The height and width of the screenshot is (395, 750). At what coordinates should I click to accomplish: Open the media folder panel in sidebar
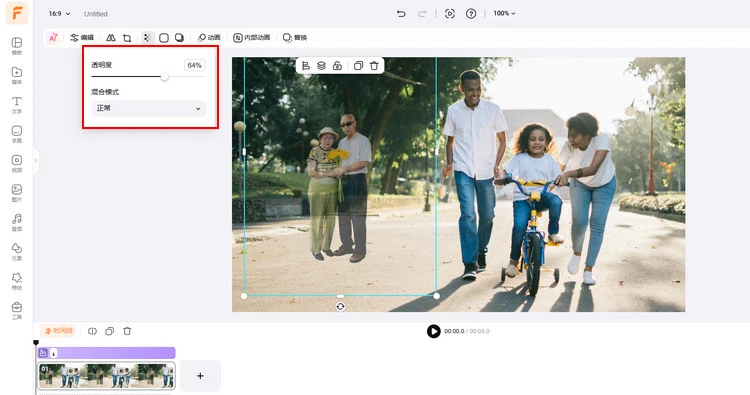pyautogui.click(x=17, y=76)
